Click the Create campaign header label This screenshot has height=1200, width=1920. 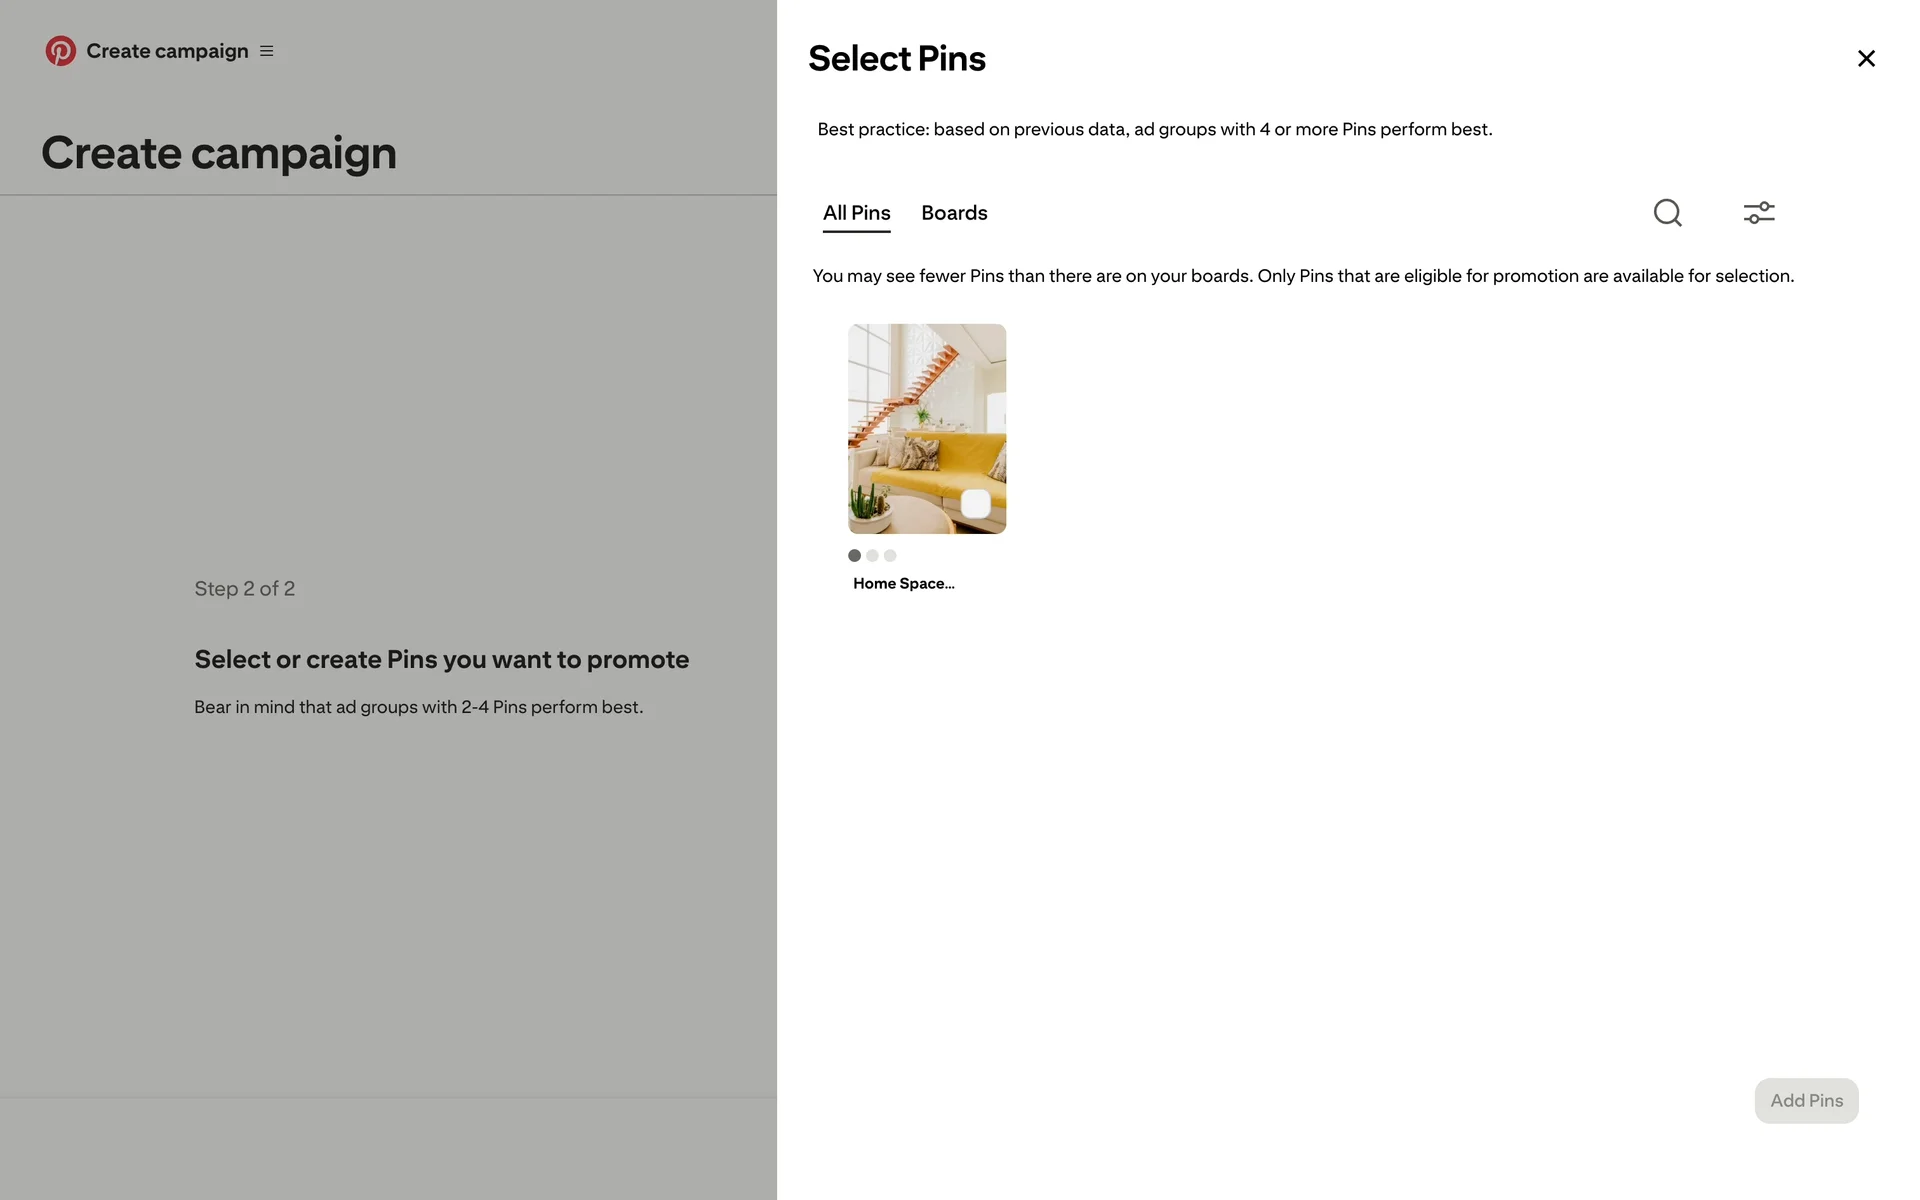pos(167,51)
